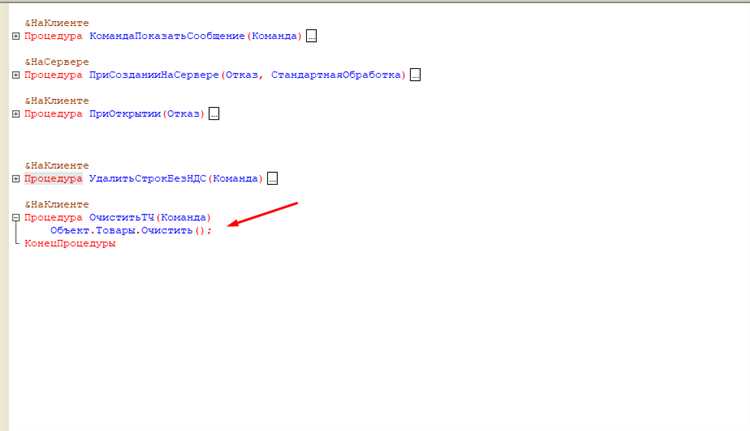Click the &НаКлиенте directive above ОчиститьТЧ
Viewport: 750px width, 431px height.
[57, 205]
